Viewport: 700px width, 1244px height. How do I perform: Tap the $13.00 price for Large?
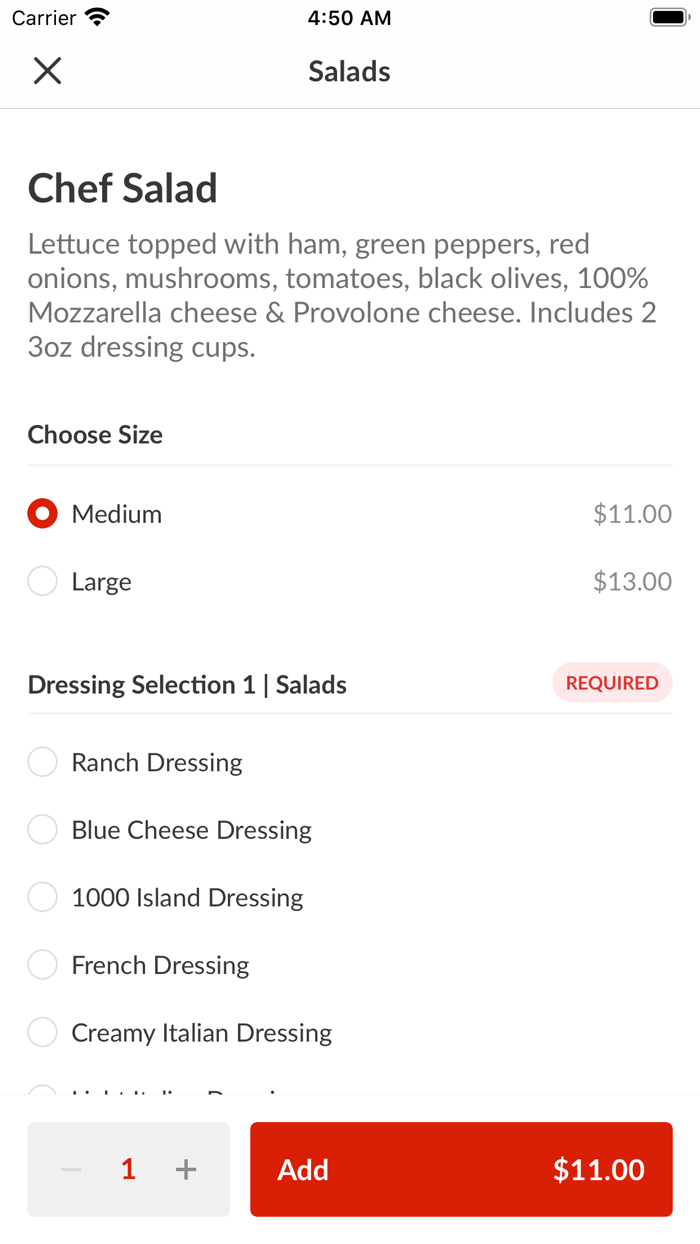pyautogui.click(x=632, y=581)
